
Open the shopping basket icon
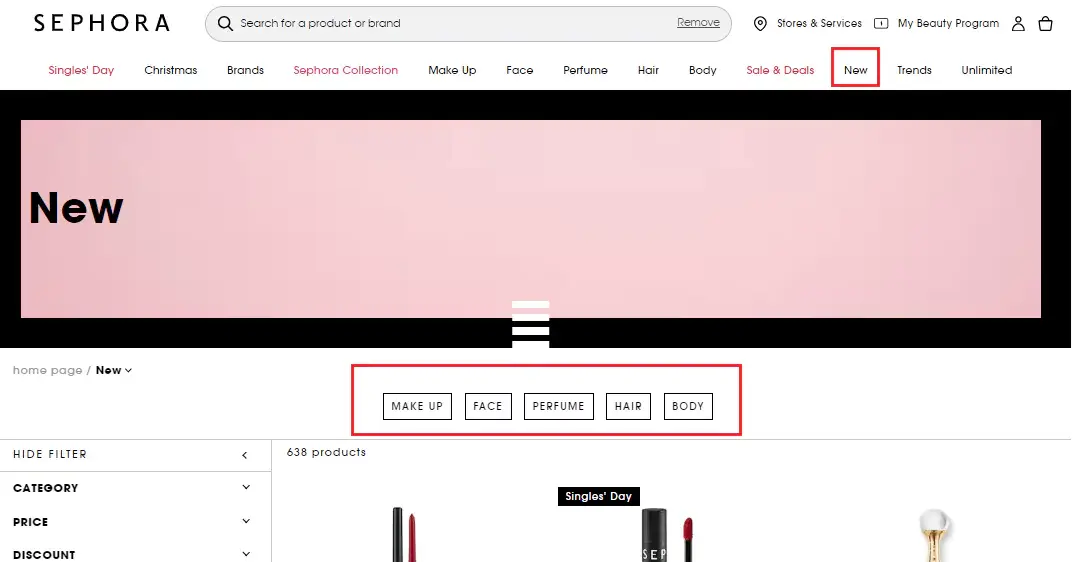coord(1045,23)
